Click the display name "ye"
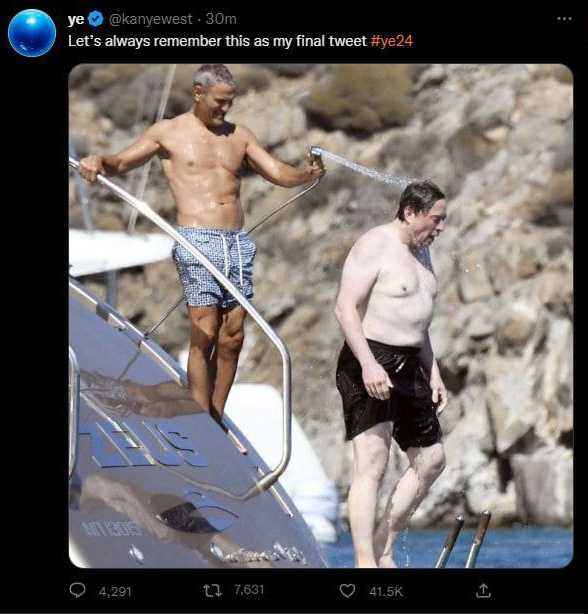 76,19
